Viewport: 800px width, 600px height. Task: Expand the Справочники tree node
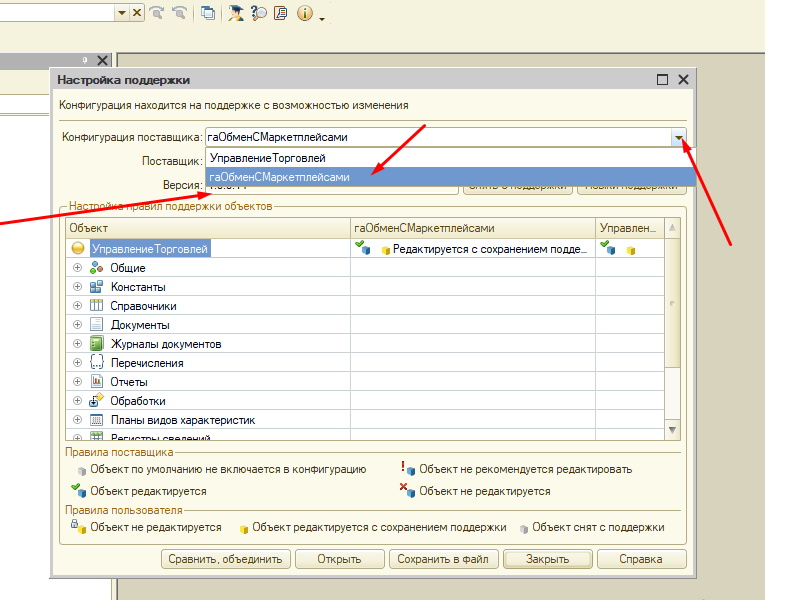[x=78, y=306]
